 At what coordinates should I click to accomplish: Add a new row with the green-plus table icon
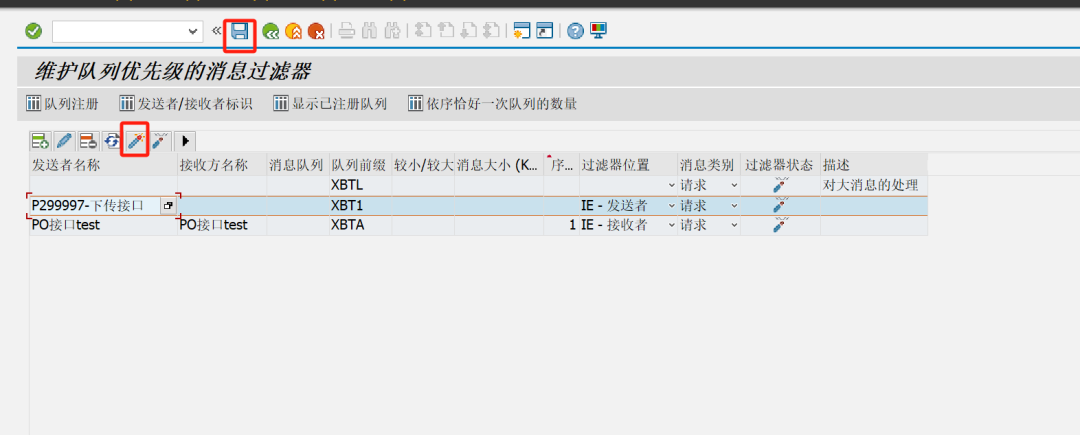coord(40,141)
